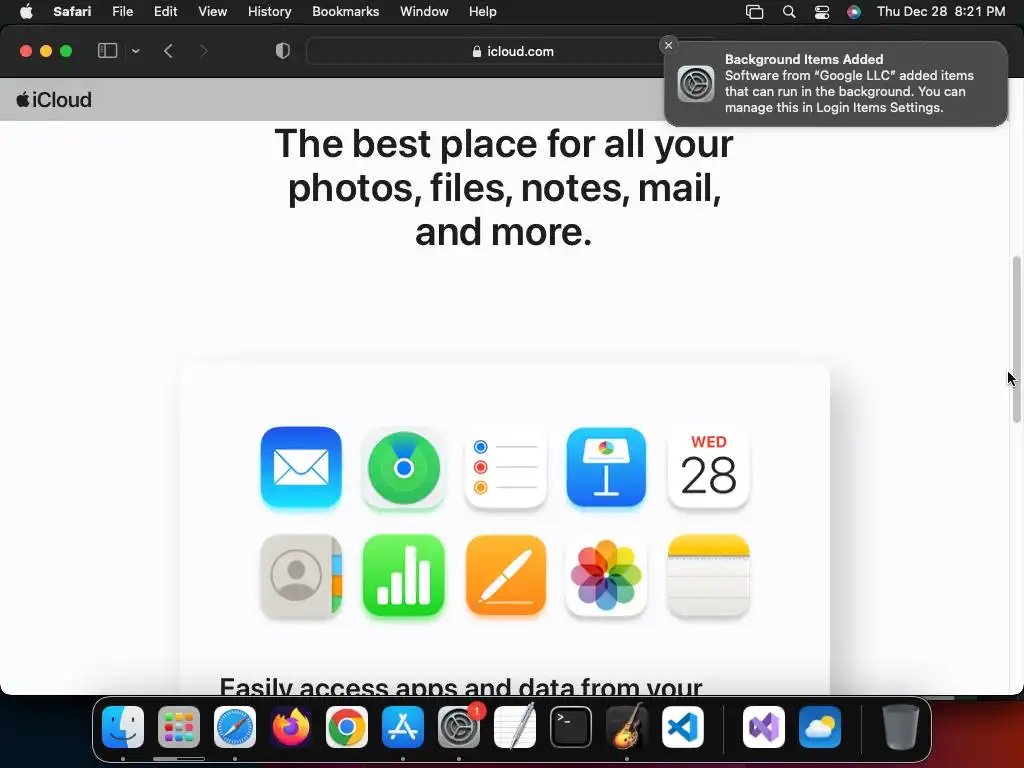The width and height of the screenshot is (1024, 768).
Task: Open the Bookmarks menu
Action: click(345, 12)
